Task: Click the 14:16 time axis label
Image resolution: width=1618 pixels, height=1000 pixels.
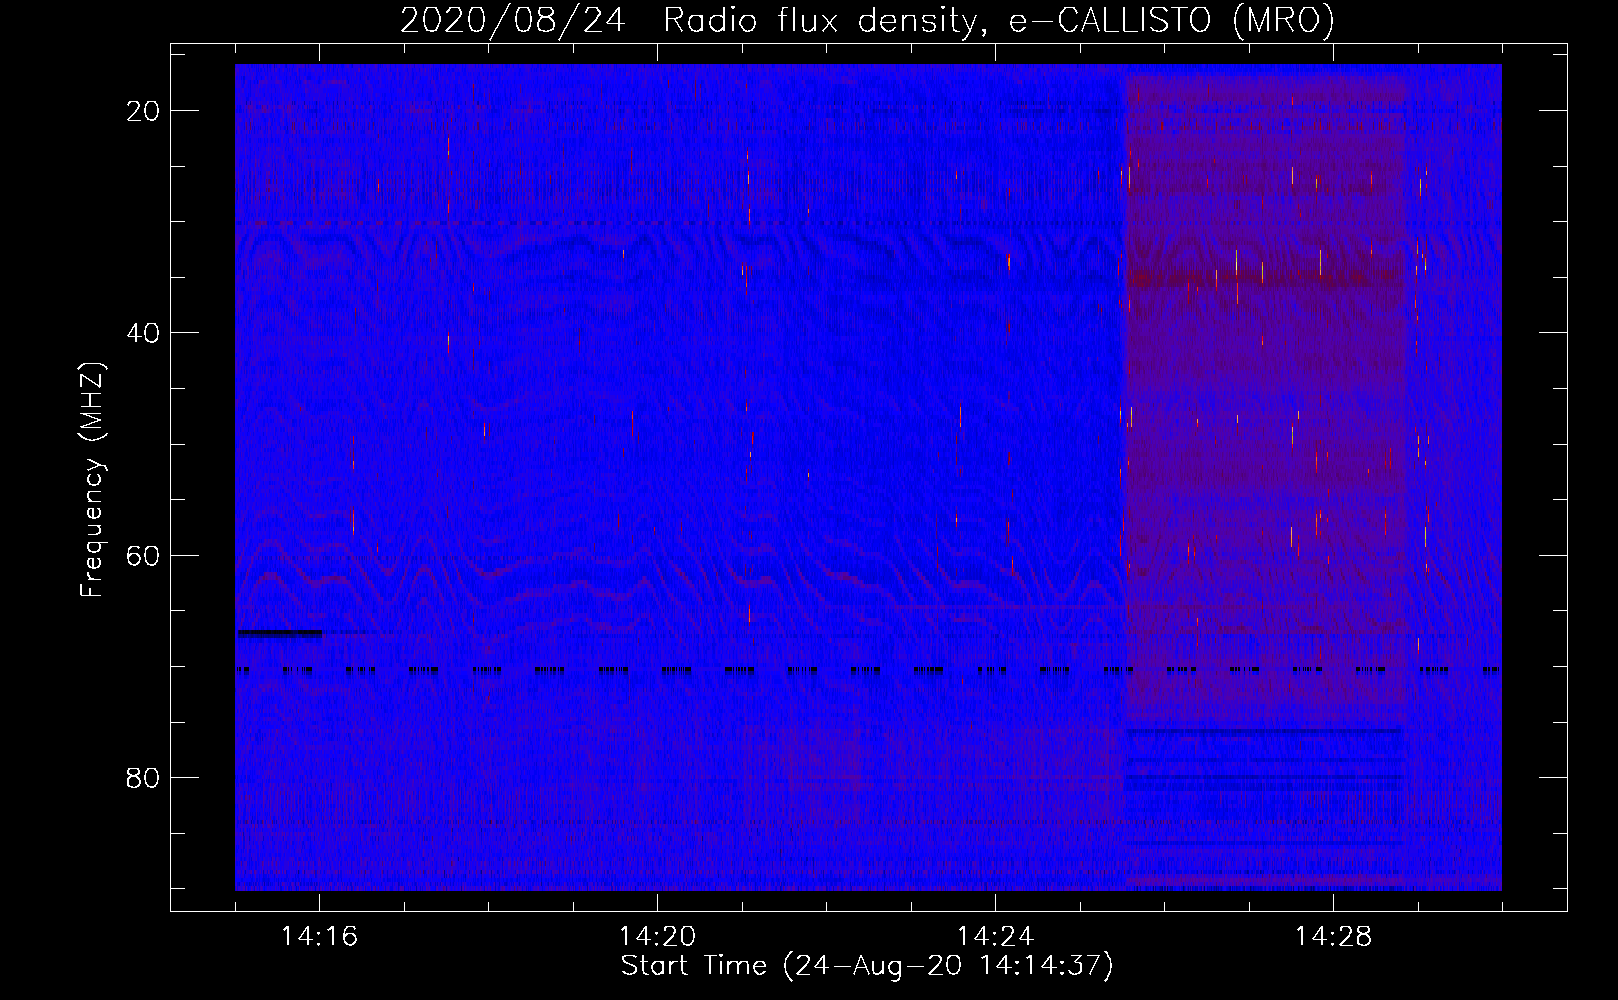Action: pyautogui.click(x=319, y=937)
